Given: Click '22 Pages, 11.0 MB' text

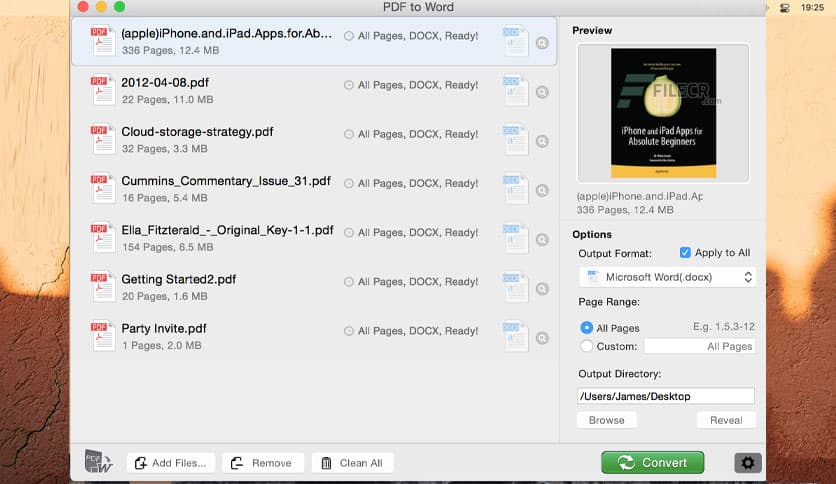Looking at the screenshot, I should [x=167, y=100].
